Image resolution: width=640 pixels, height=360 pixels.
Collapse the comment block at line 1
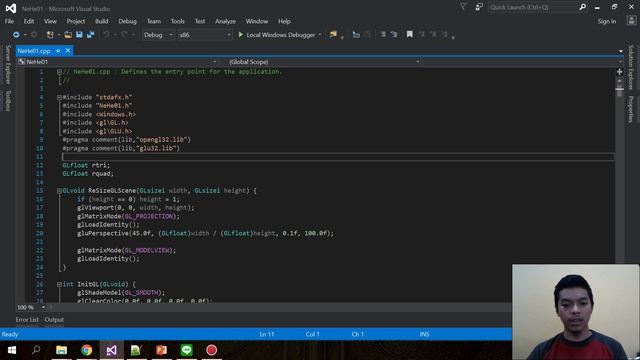59,72
